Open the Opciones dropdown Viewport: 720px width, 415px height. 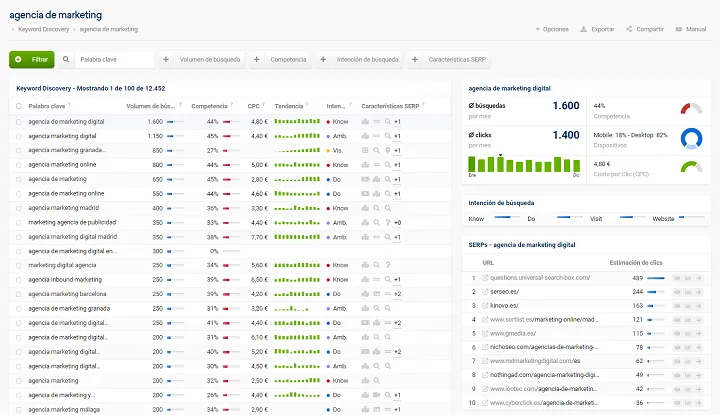[x=551, y=29]
